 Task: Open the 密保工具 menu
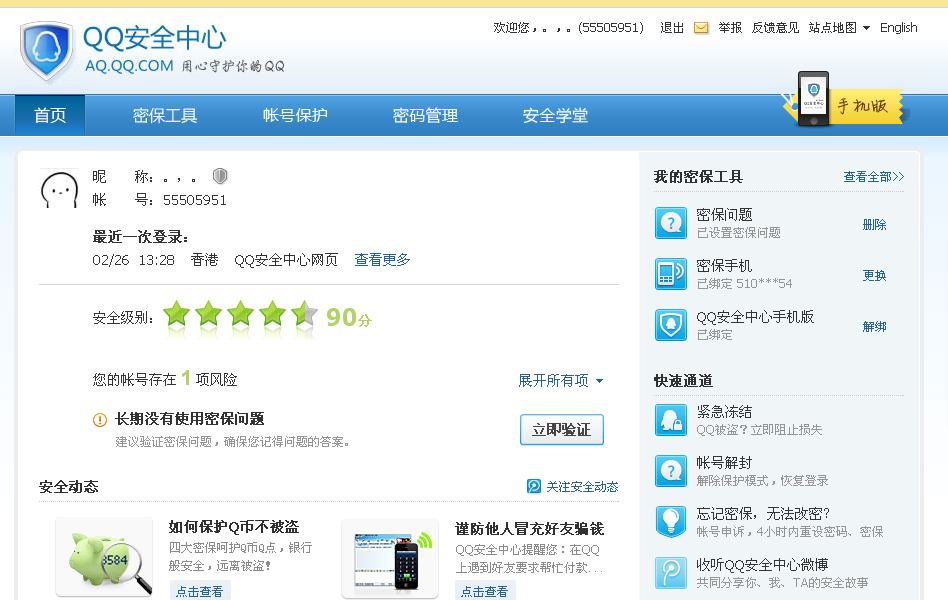(x=164, y=115)
